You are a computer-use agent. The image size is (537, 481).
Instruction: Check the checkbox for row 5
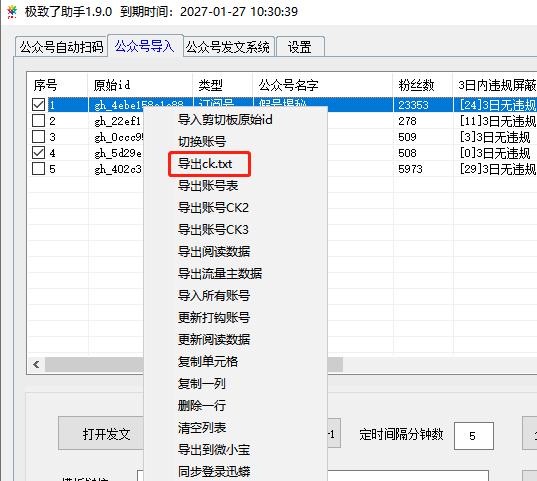[x=38, y=169]
